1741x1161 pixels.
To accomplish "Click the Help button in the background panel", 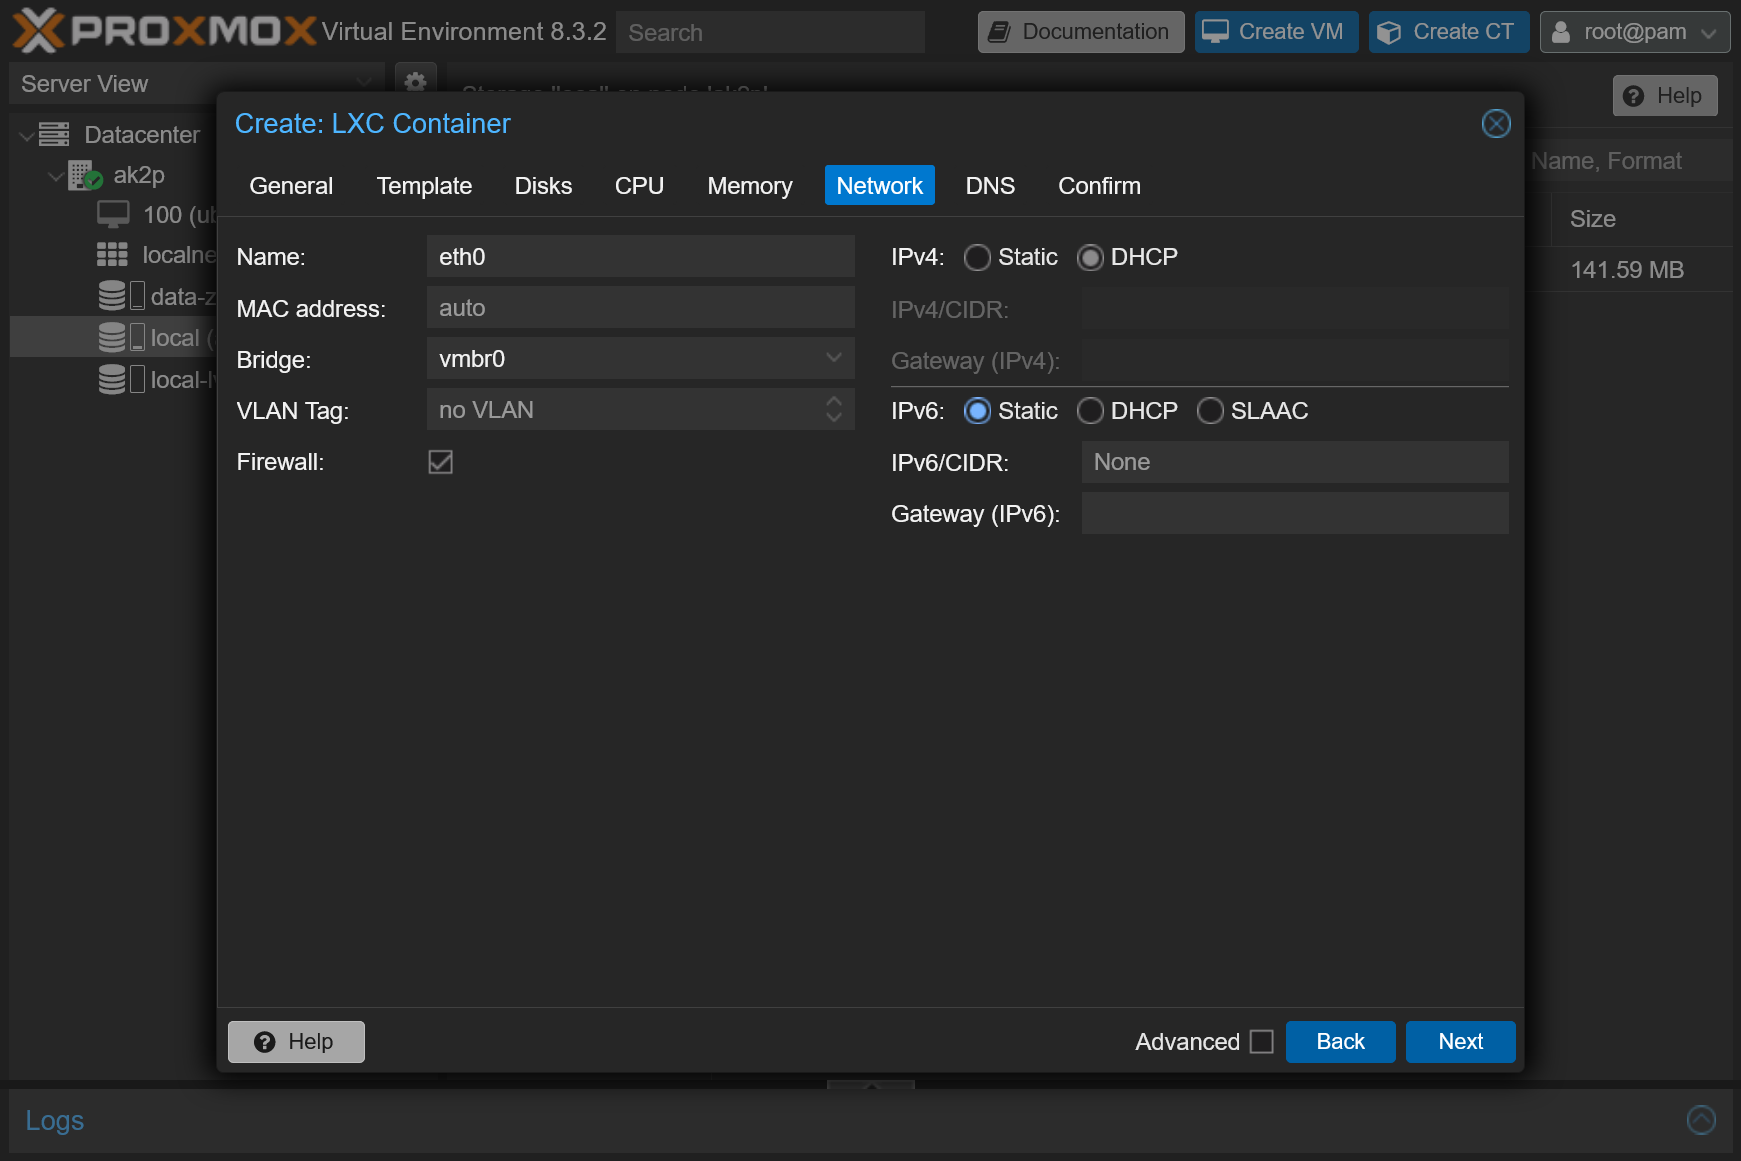I will [1665, 96].
